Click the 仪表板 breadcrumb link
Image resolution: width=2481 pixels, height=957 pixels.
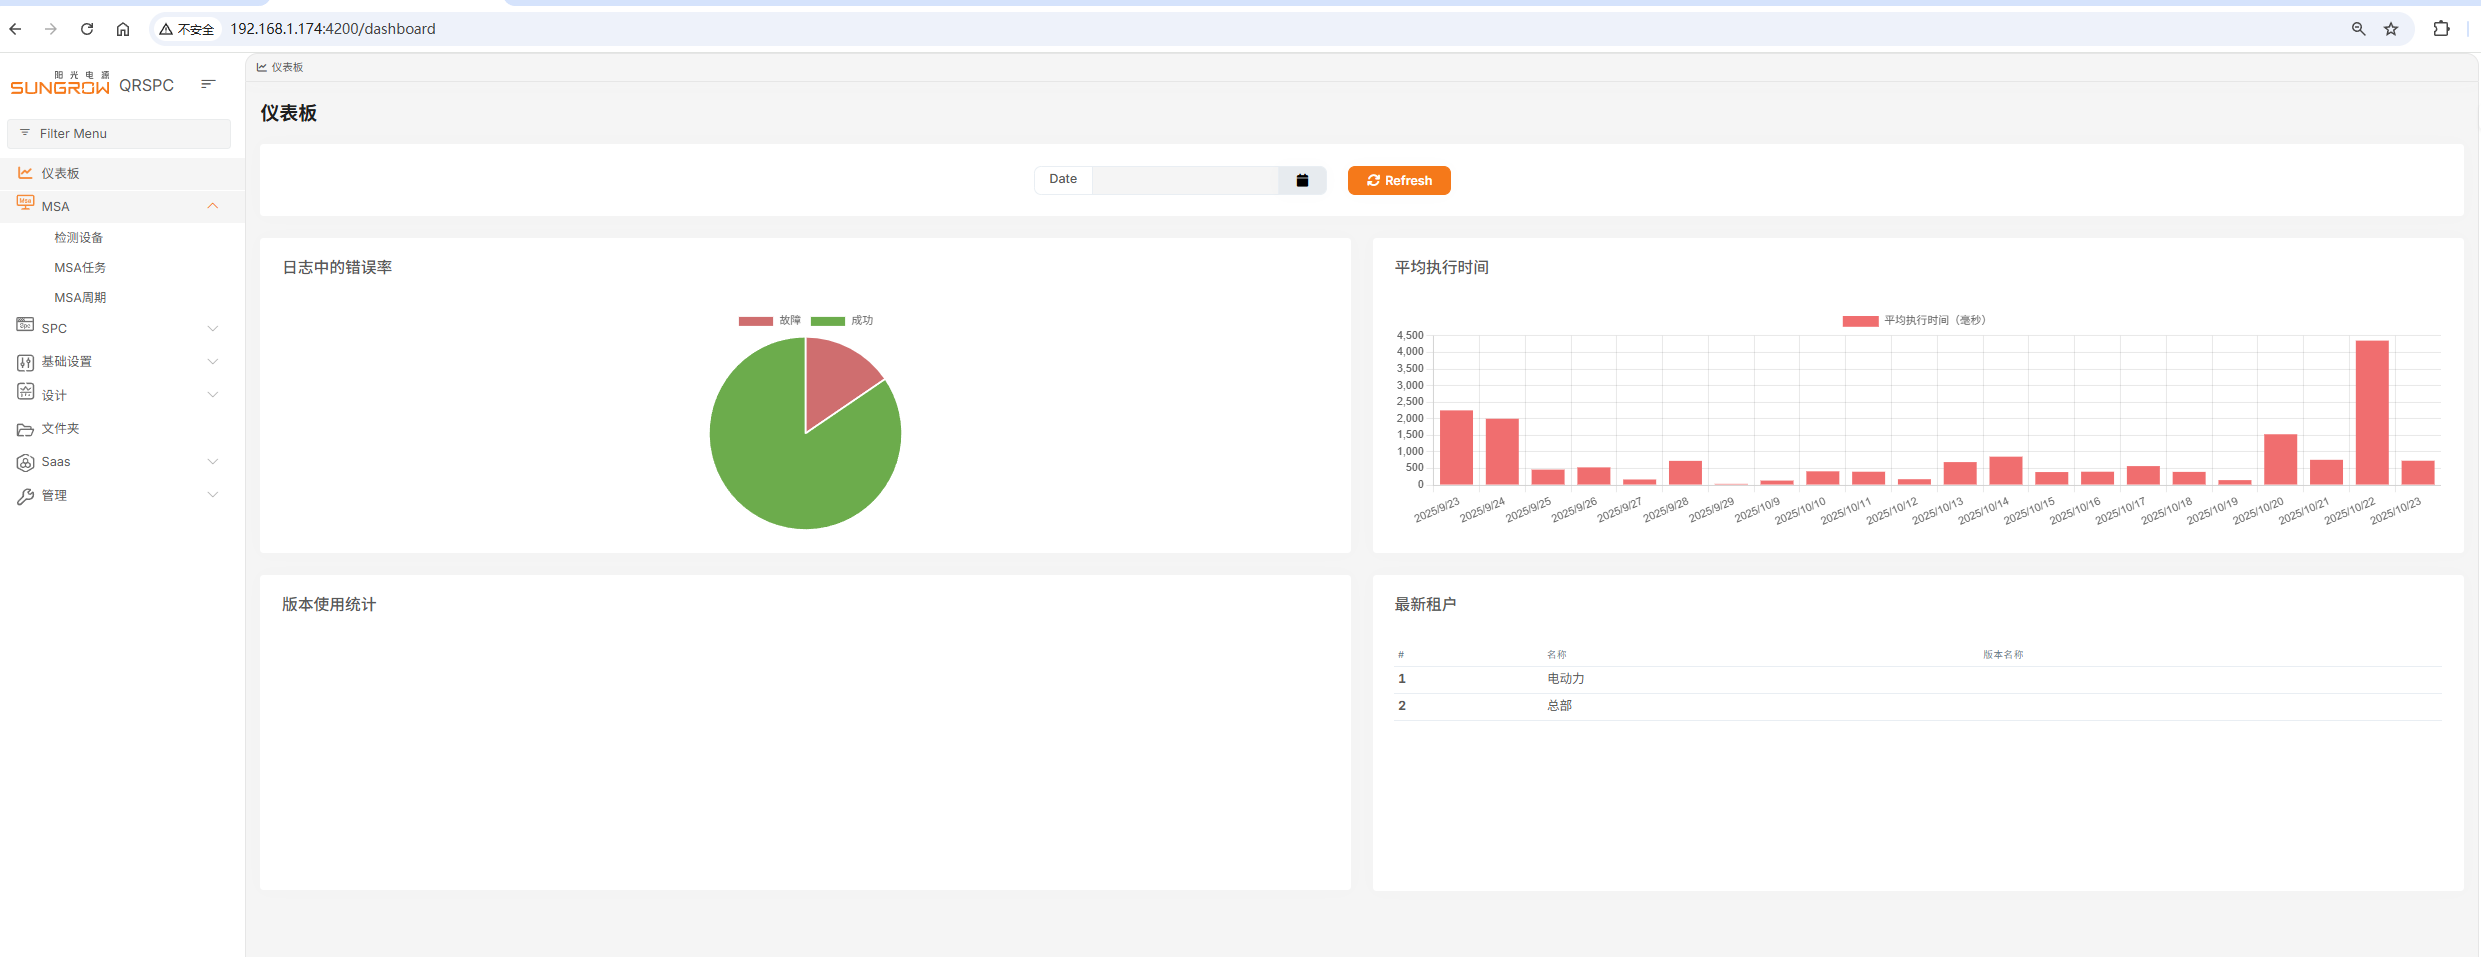[x=286, y=67]
